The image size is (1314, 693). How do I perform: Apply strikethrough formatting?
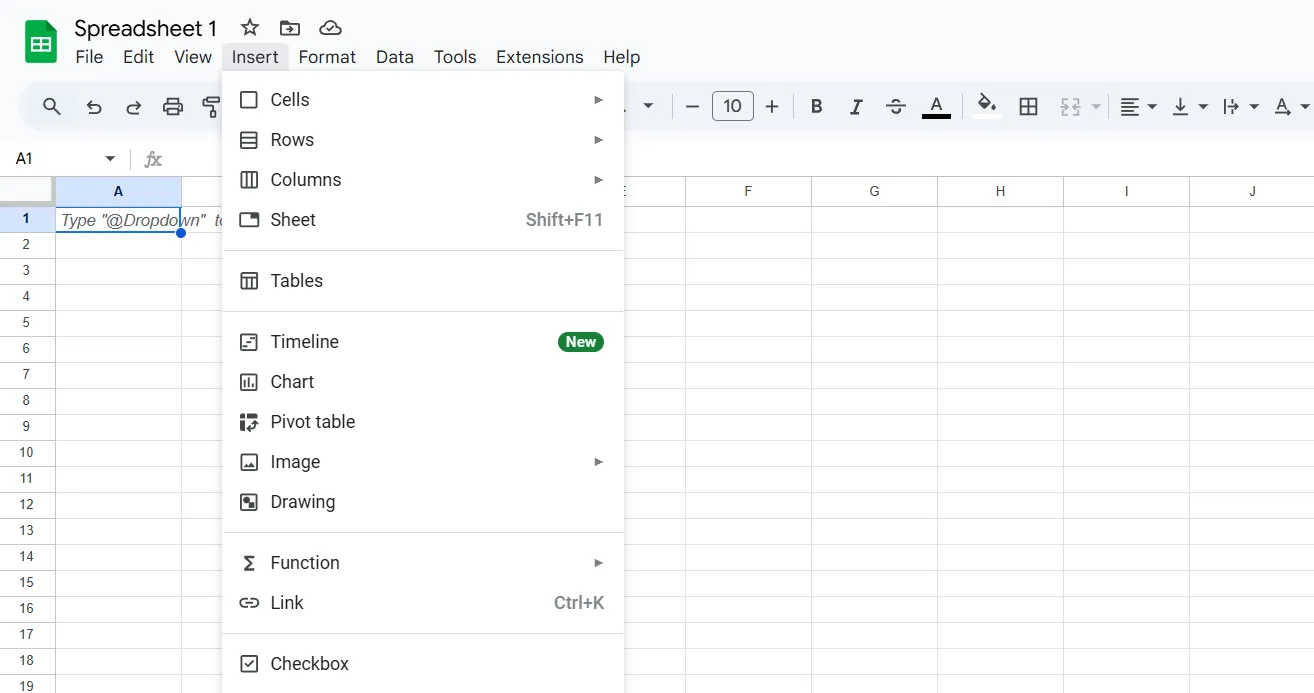click(896, 106)
